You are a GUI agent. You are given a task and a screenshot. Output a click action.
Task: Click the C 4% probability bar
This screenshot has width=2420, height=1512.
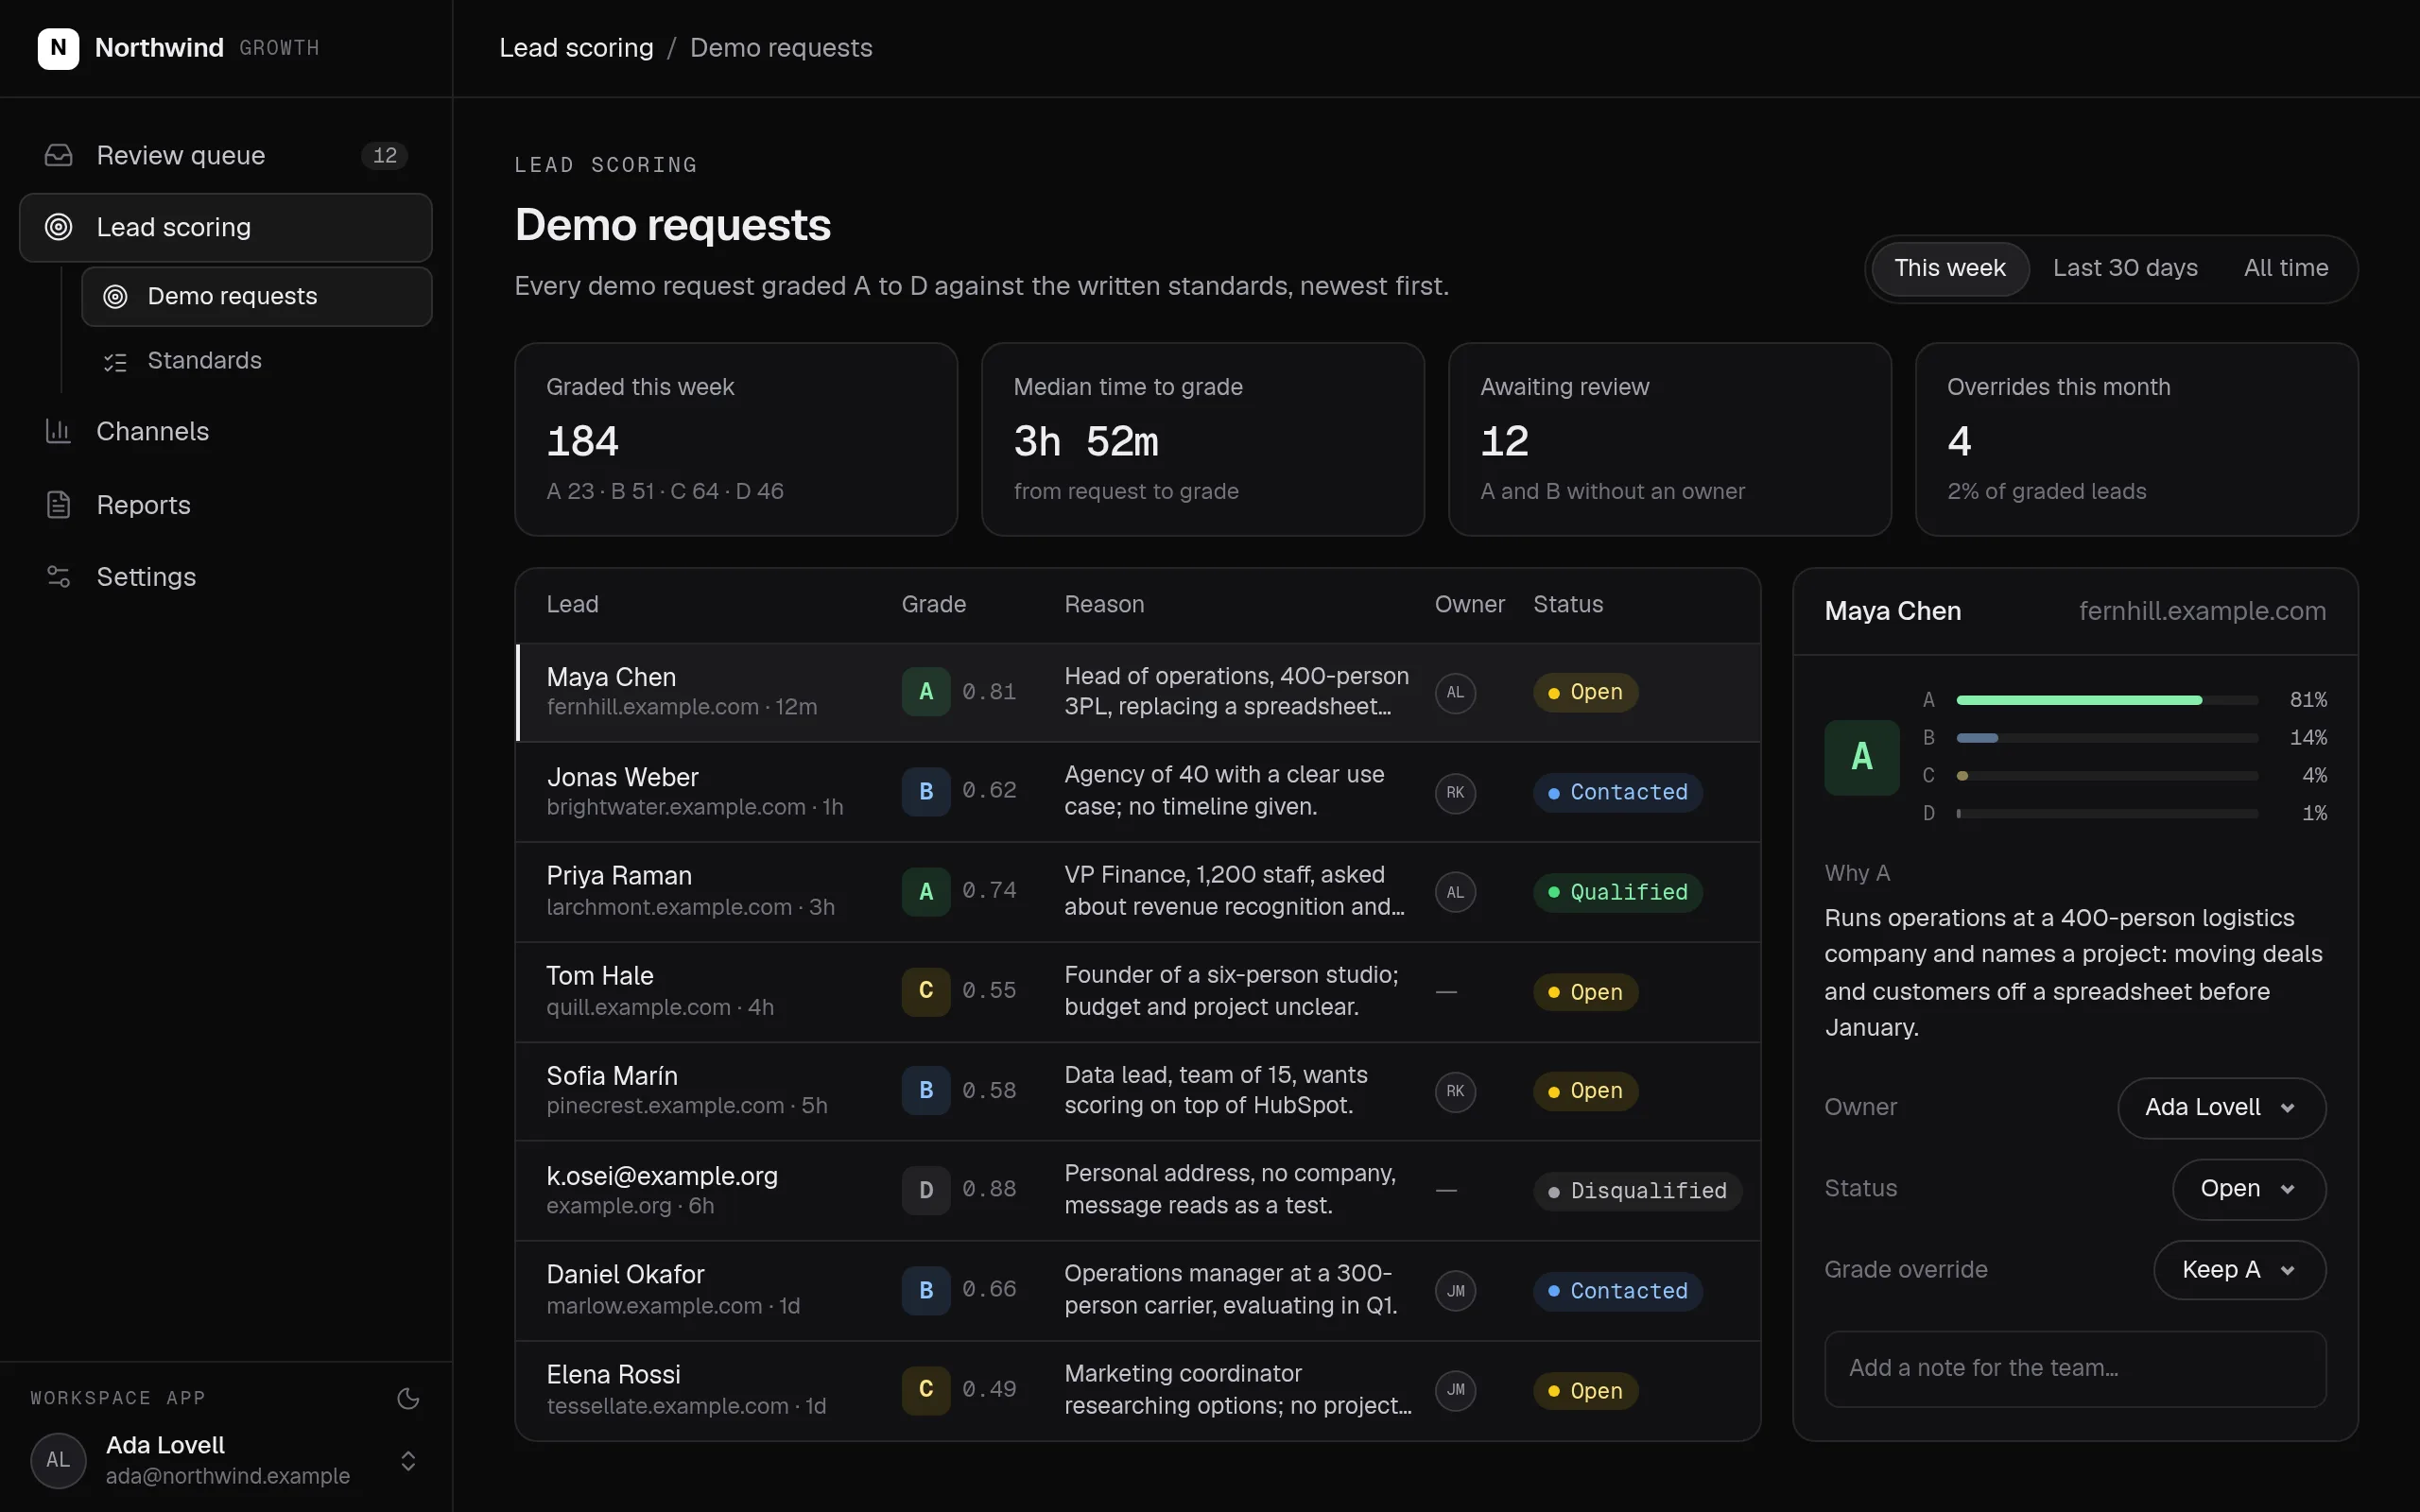2107,776
